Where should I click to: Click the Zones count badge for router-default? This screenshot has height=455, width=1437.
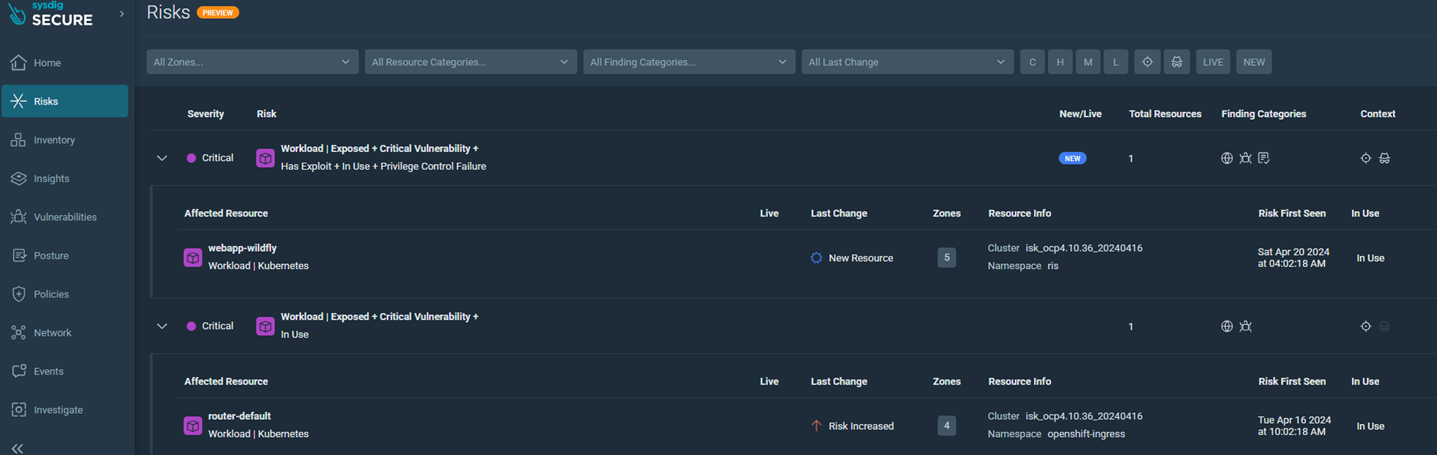946,426
